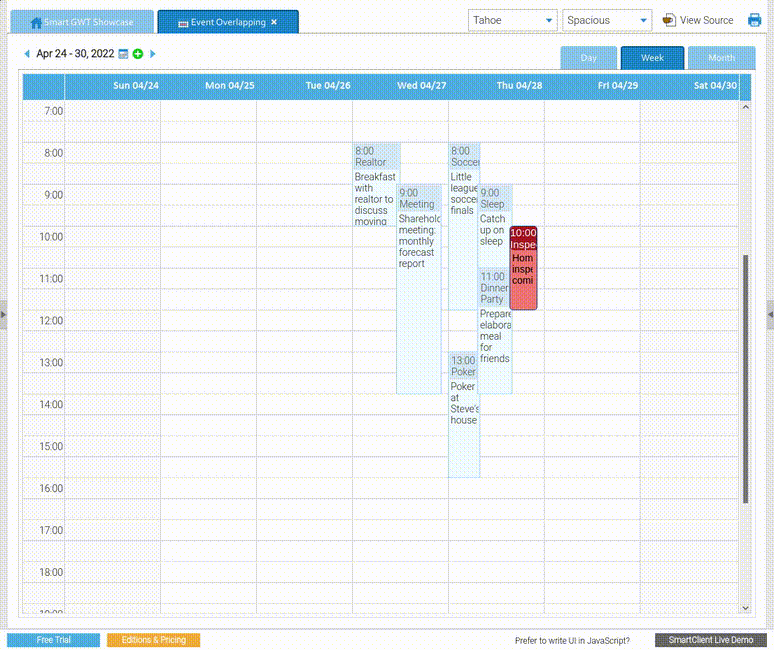Click the View Source icon
Image resolution: width=774 pixels, height=650 pixels.
(669, 20)
